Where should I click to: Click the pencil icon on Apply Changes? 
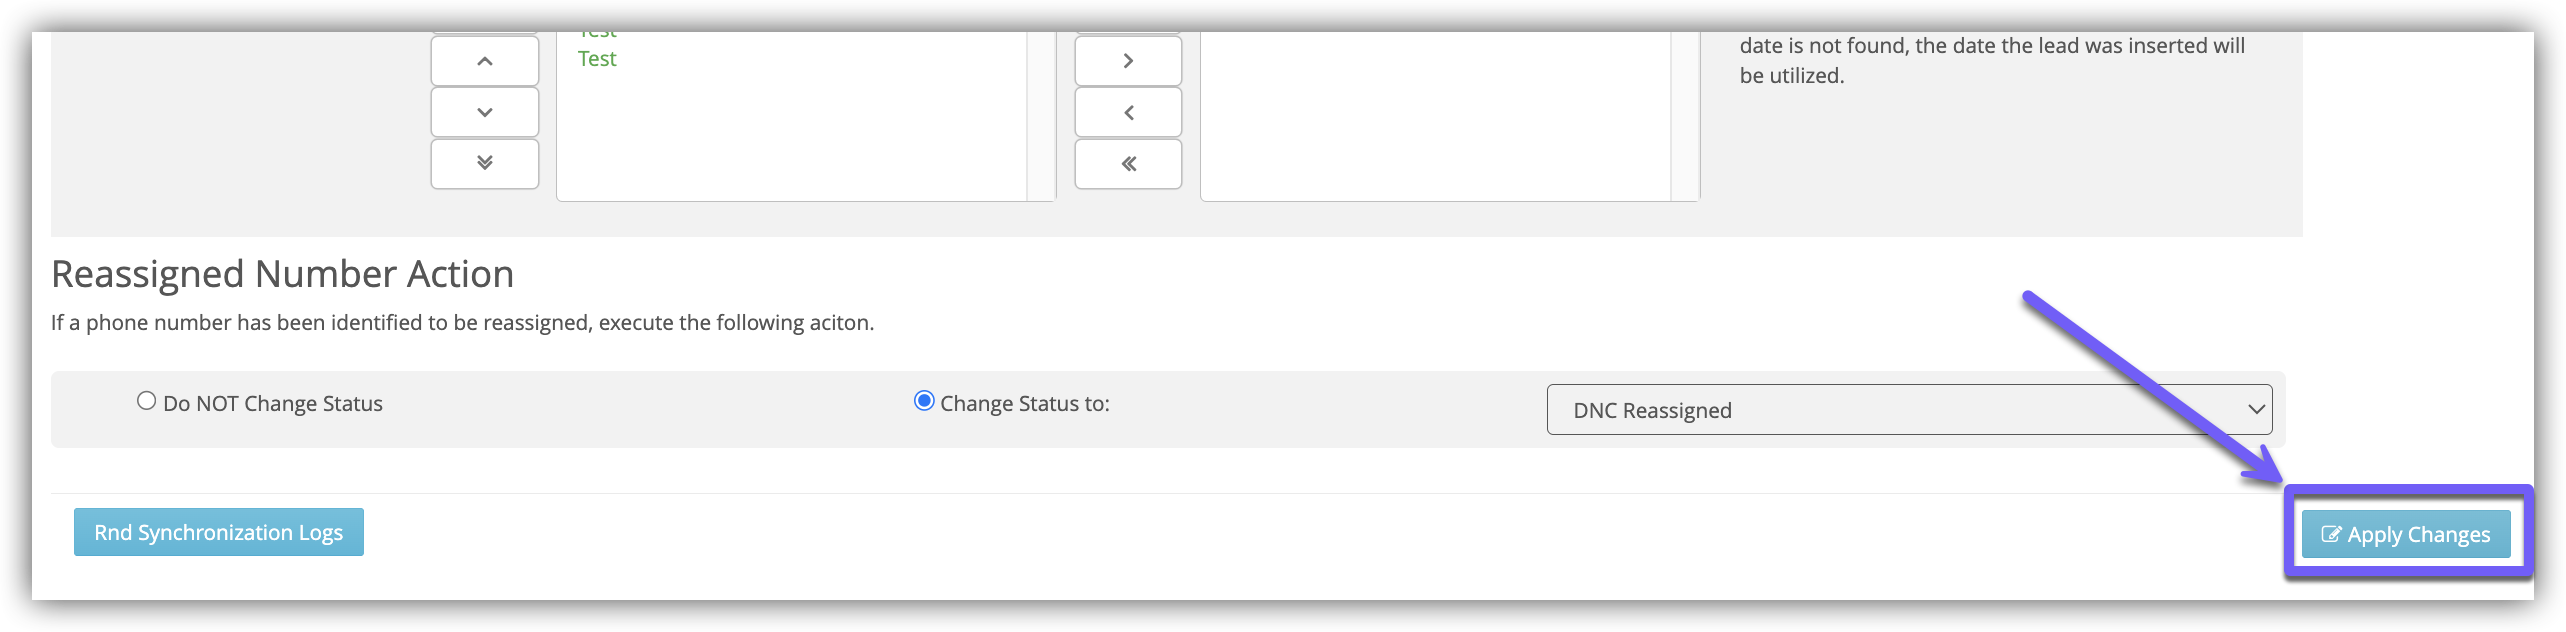pyautogui.click(x=2331, y=535)
